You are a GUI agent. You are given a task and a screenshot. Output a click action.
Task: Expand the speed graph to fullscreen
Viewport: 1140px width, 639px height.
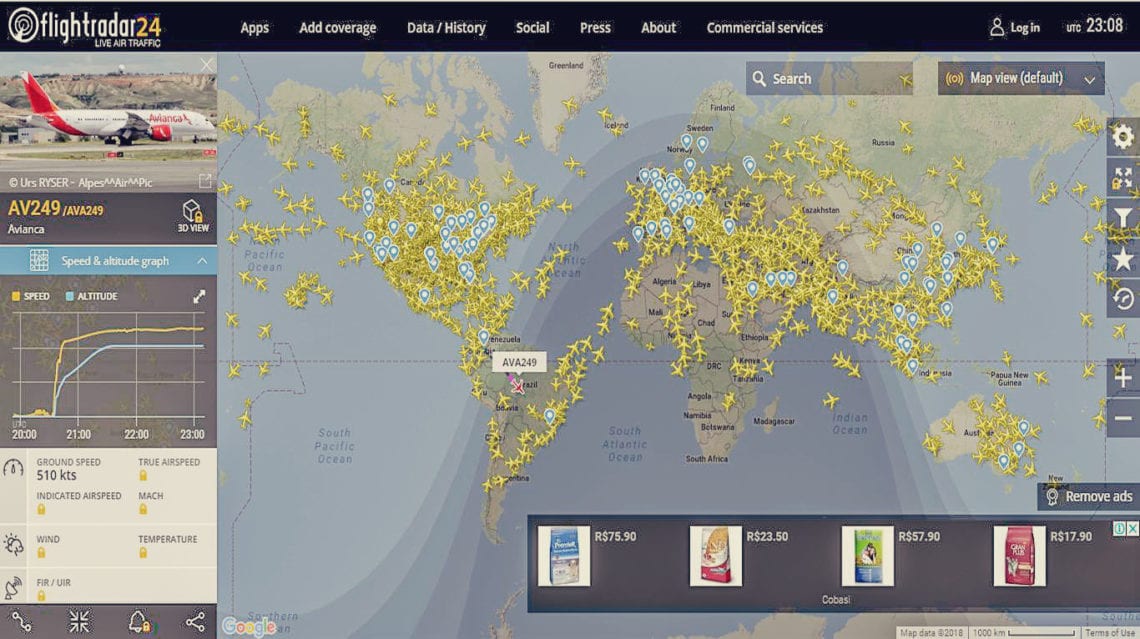pyautogui.click(x=198, y=297)
